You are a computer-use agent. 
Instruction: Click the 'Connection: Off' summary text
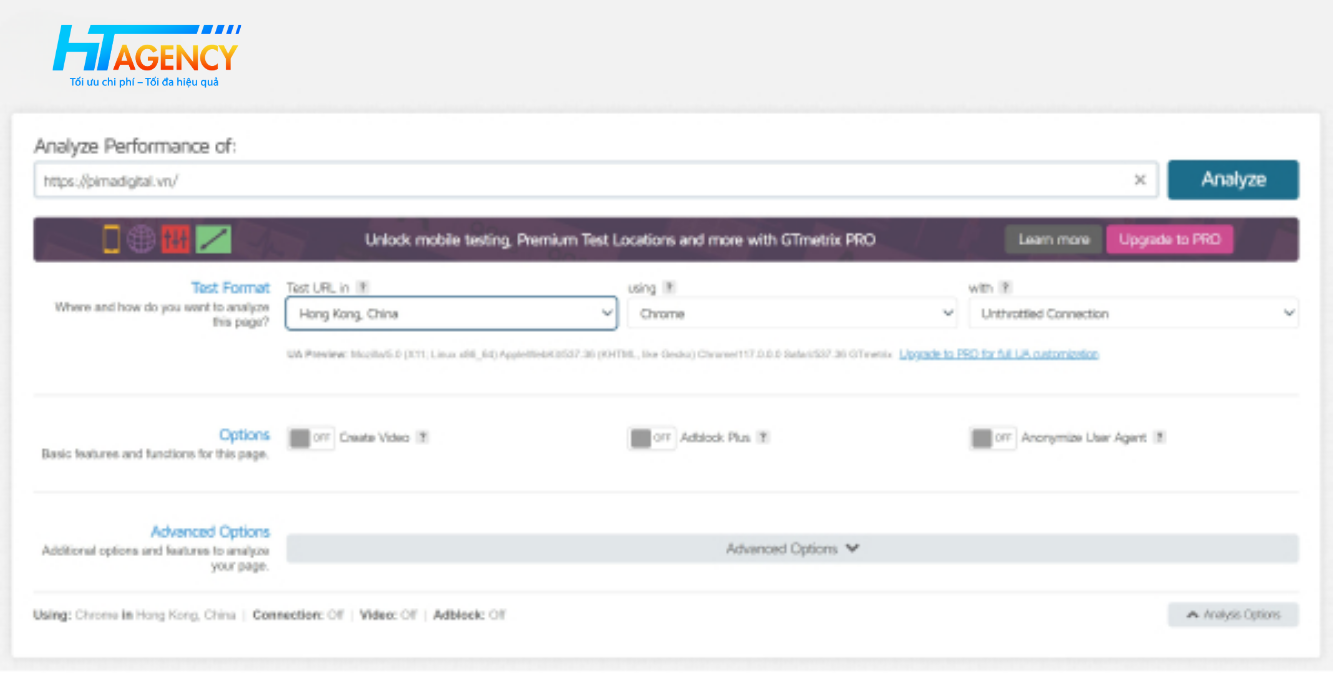pos(298,615)
